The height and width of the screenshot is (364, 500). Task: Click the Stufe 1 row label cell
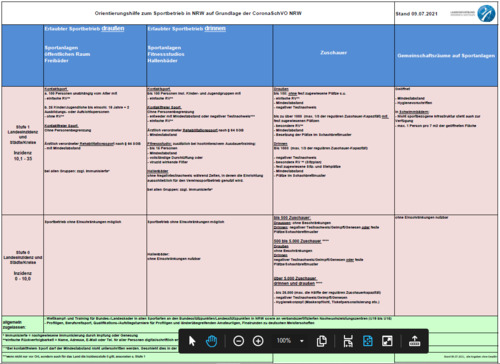pyautogui.click(x=23, y=151)
